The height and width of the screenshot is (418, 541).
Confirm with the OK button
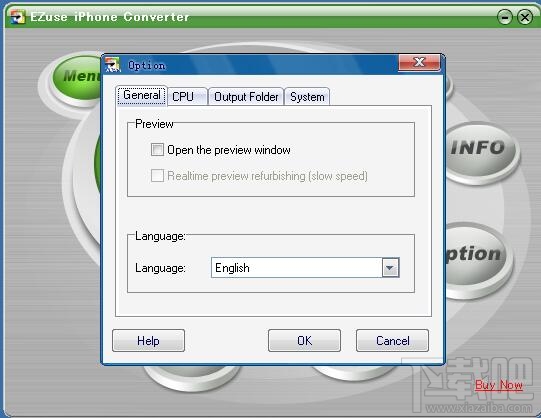[x=304, y=341]
